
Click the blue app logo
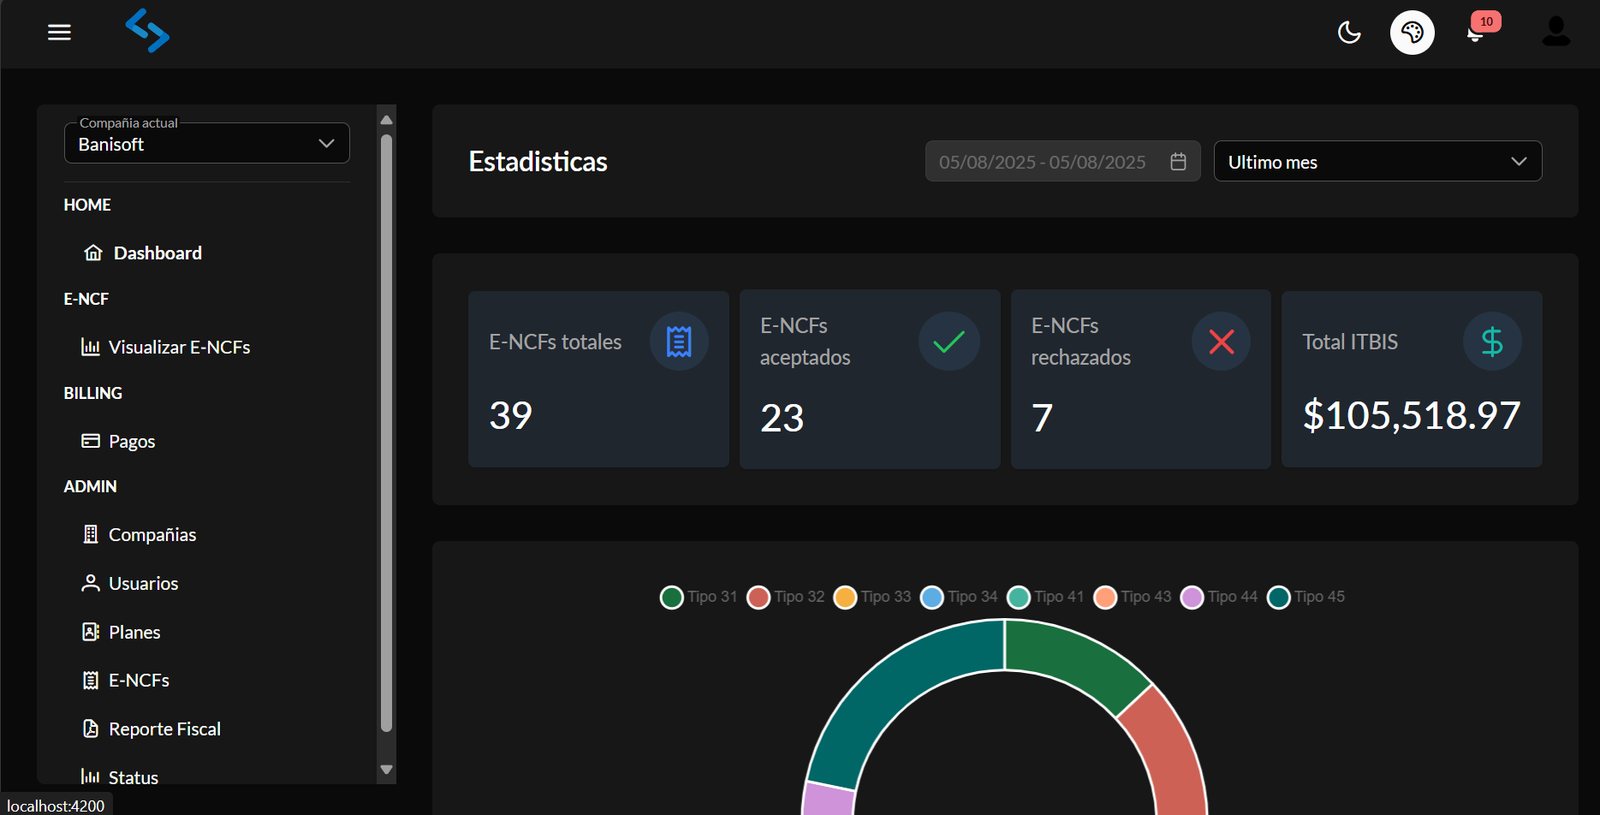point(147,31)
